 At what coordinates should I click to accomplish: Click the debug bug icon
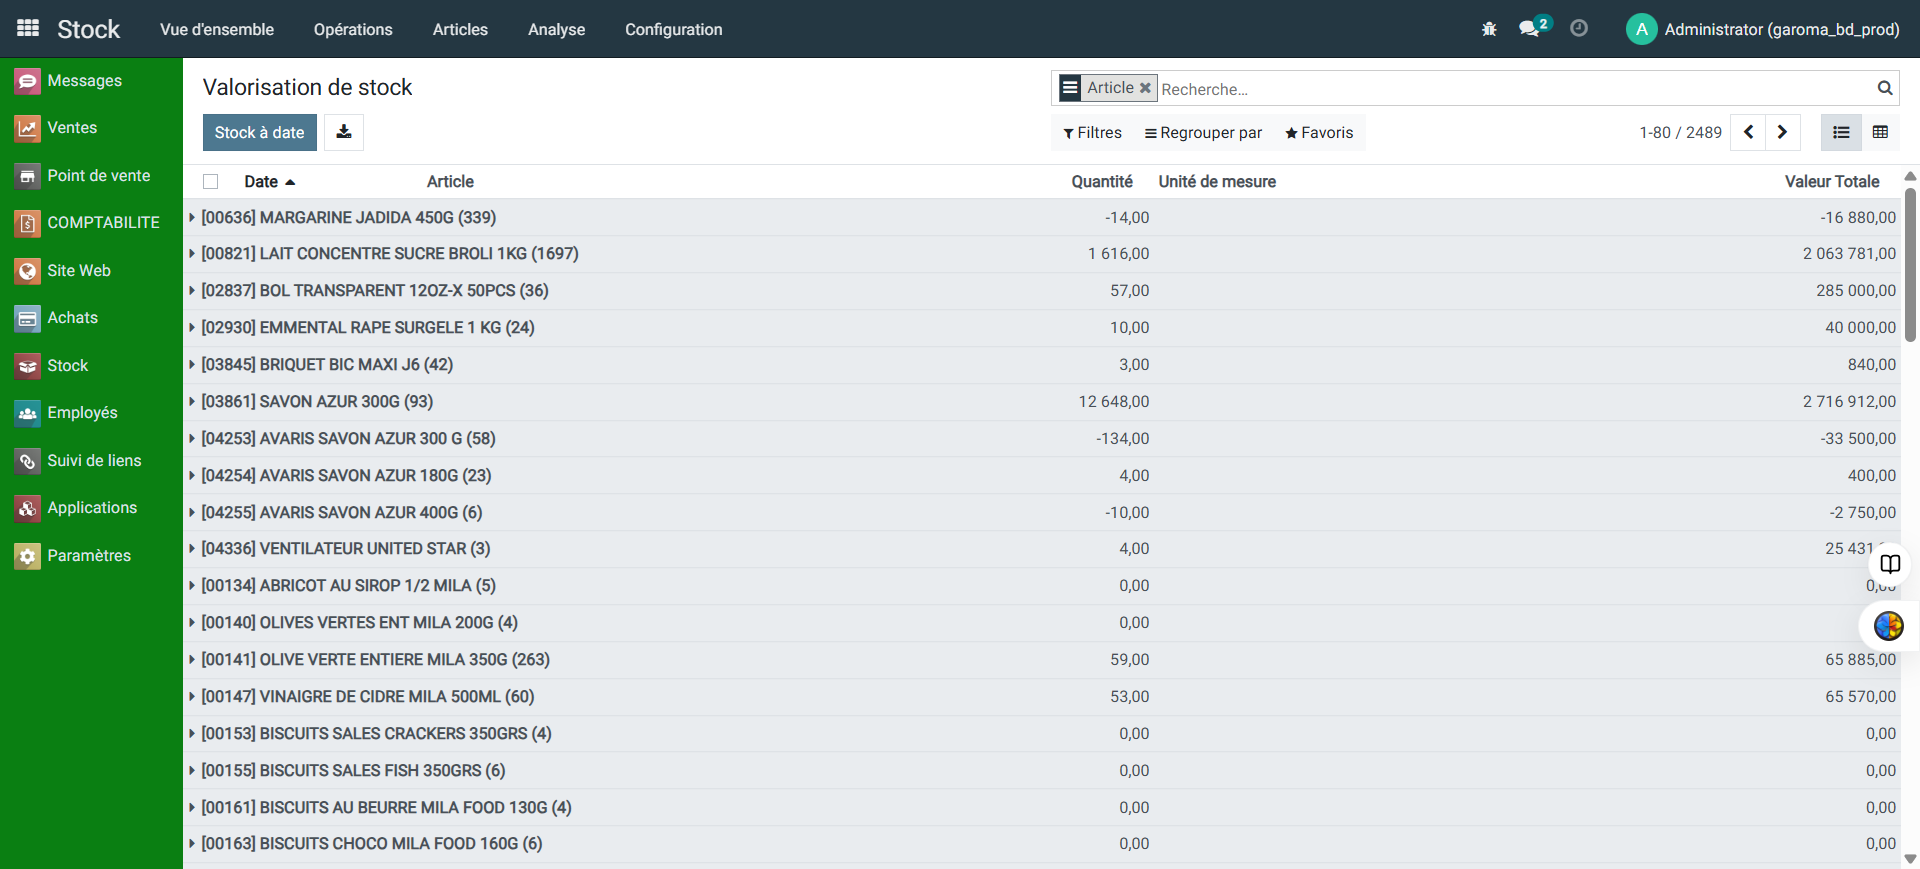tap(1489, 29)
